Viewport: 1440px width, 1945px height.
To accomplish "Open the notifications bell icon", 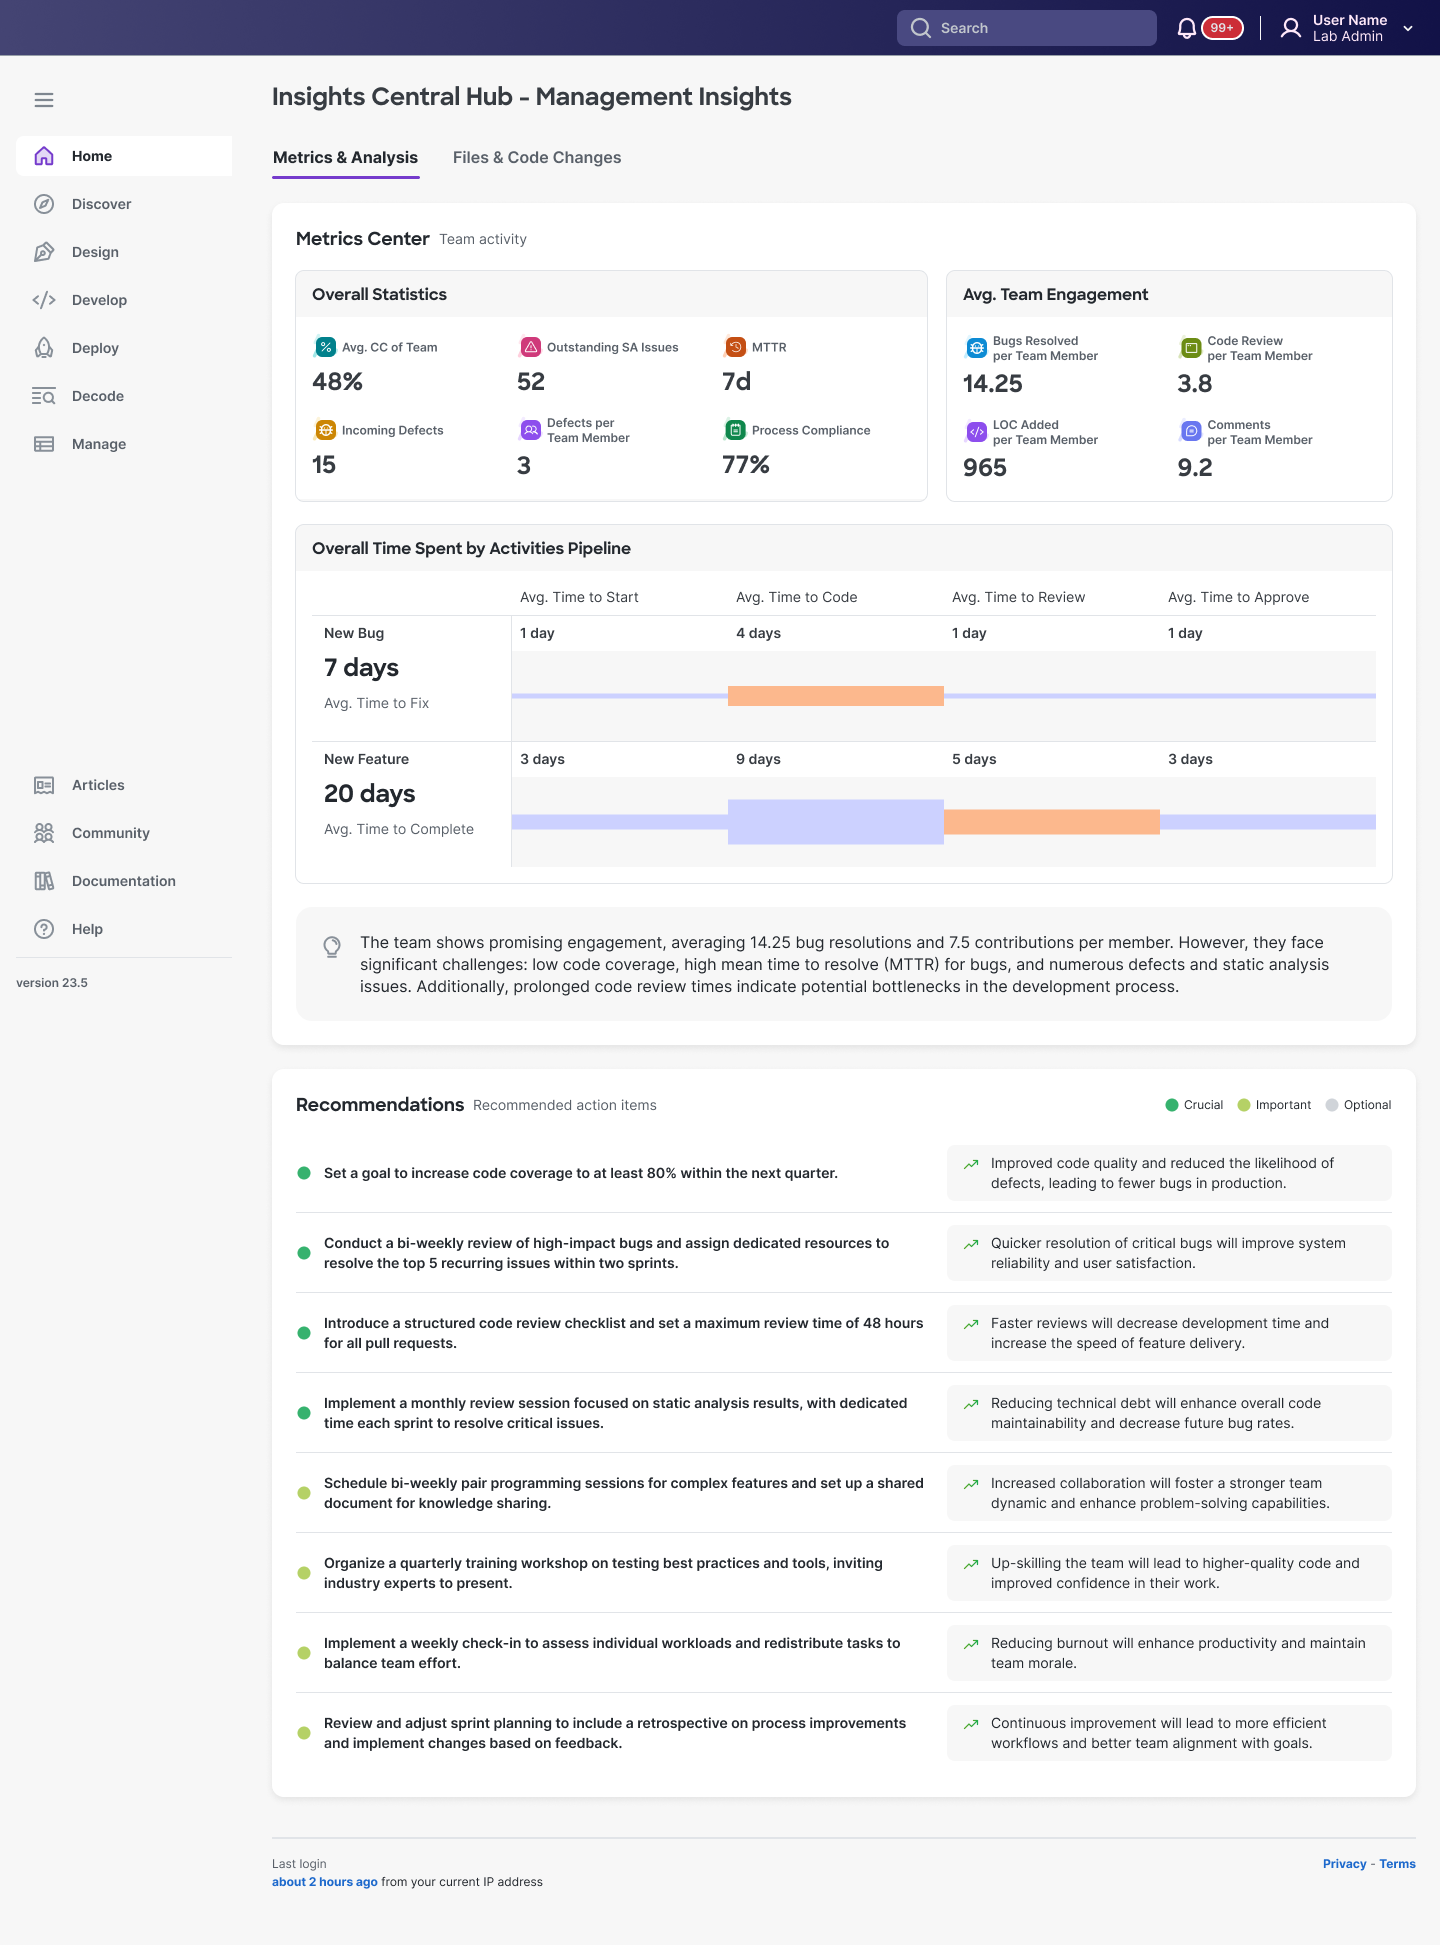I will coord(1186,28).
